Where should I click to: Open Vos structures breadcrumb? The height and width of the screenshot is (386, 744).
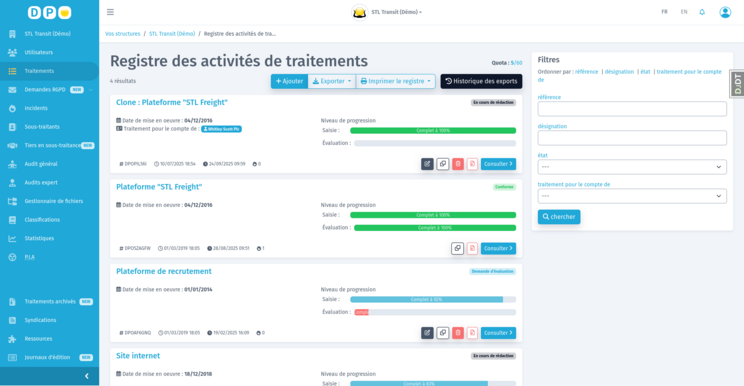(122, 34)
